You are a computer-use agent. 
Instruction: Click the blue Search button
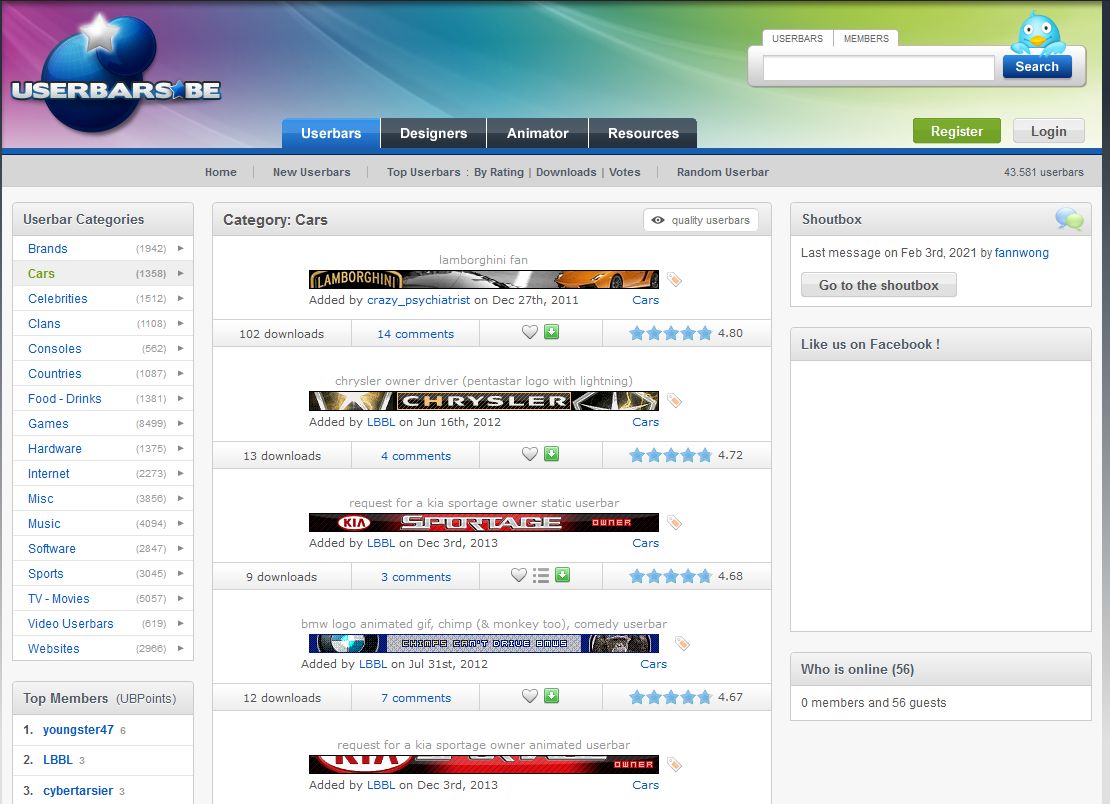1037,67
